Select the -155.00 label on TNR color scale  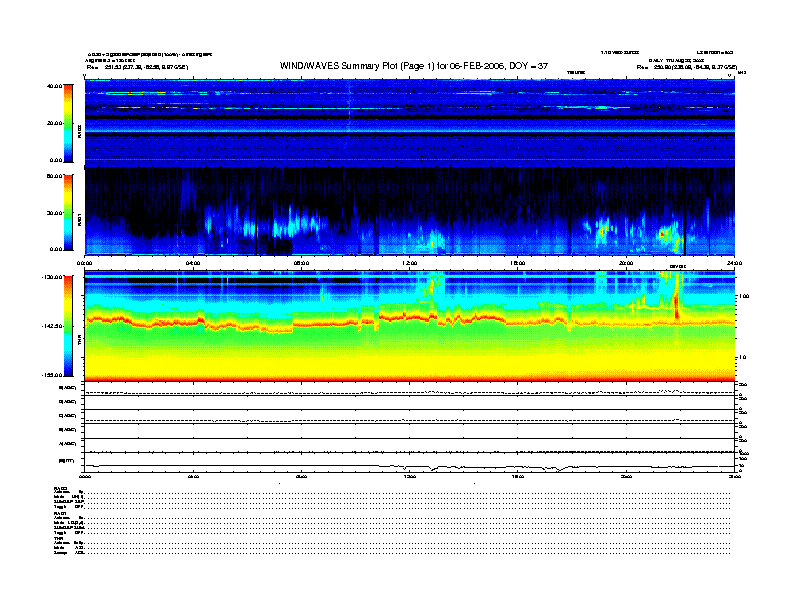(52, 375)
